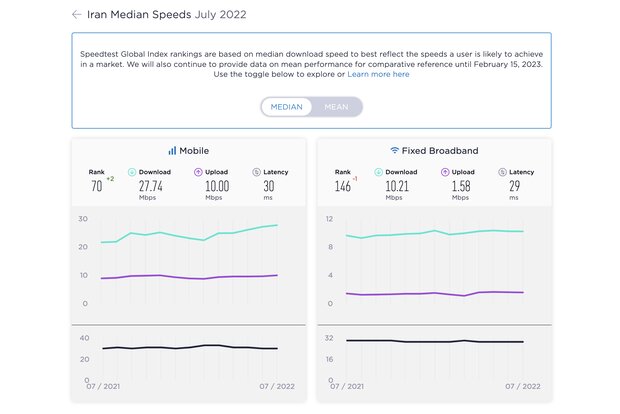Image resolution: width=620 pixels, height=414 pixels.
Task: Click the back arrow beside Iran Median Speeds
Action: click(77, 15)
